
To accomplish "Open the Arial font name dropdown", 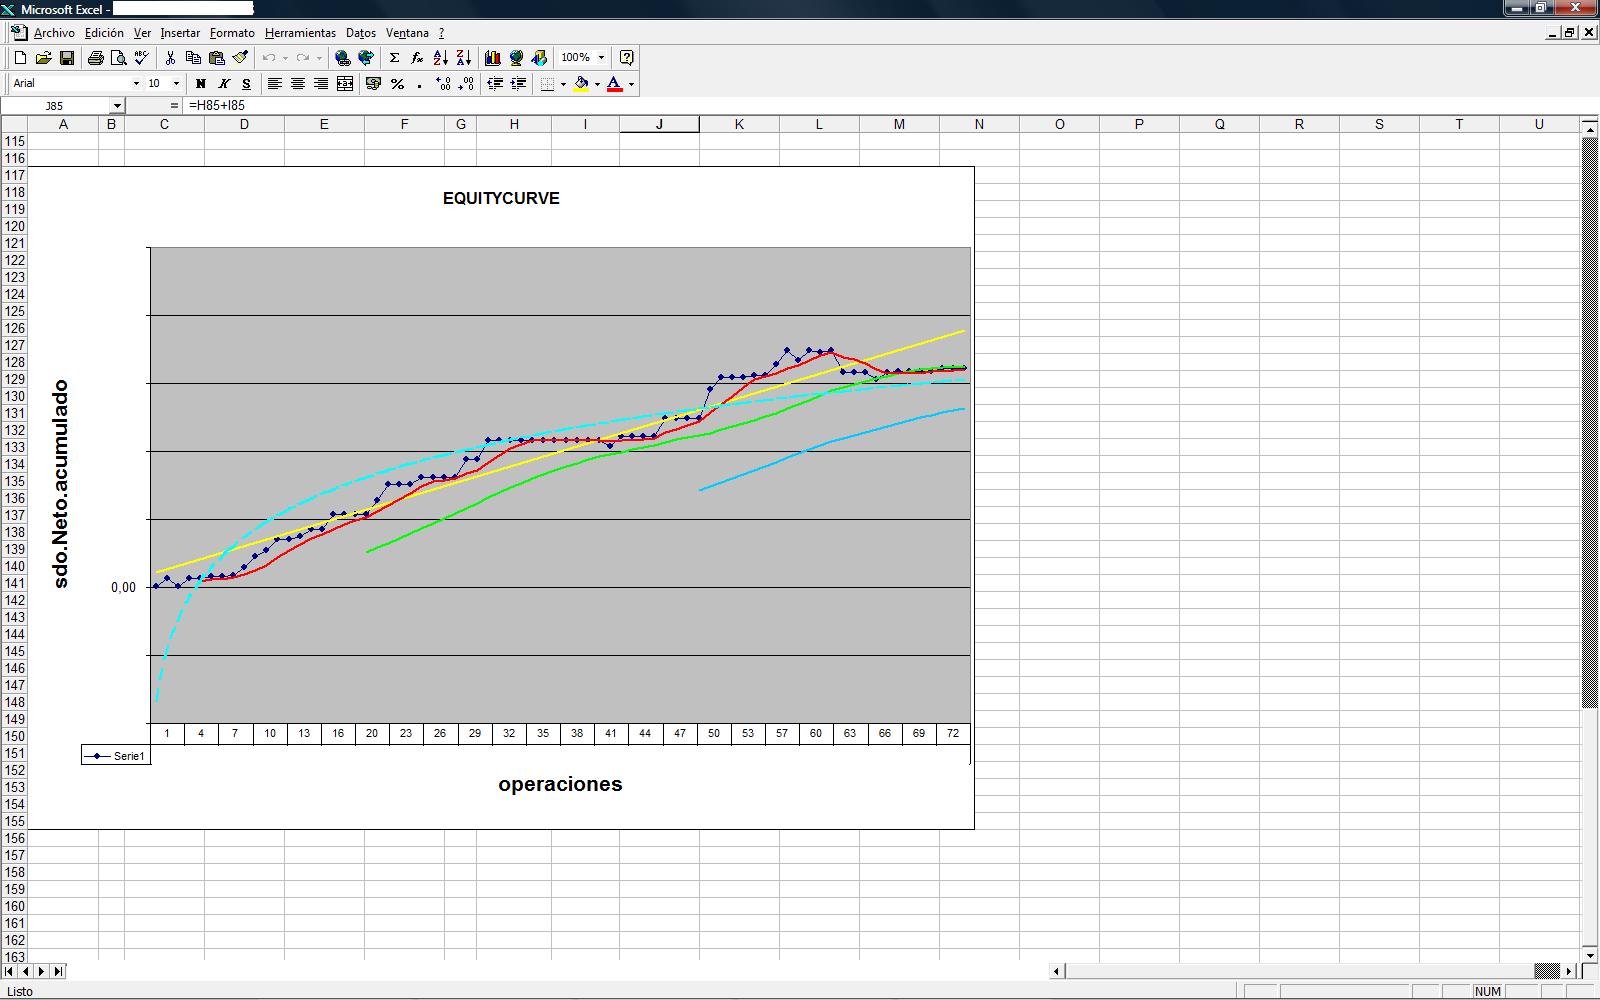I will click(x=136, y=84).
